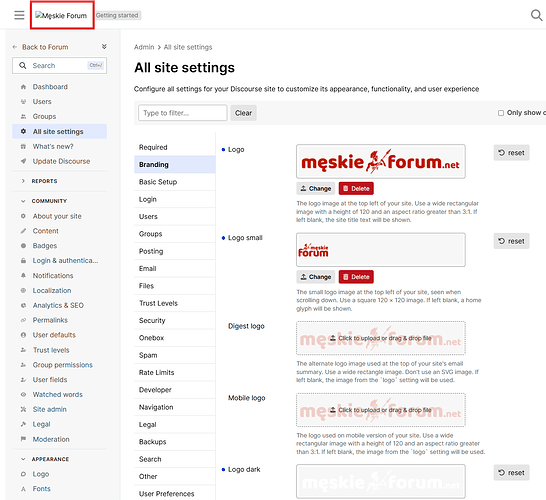The height and width of the screenshot is (500, 546).
Task: Click the Content pencil icon
Action: pos(23,231)
